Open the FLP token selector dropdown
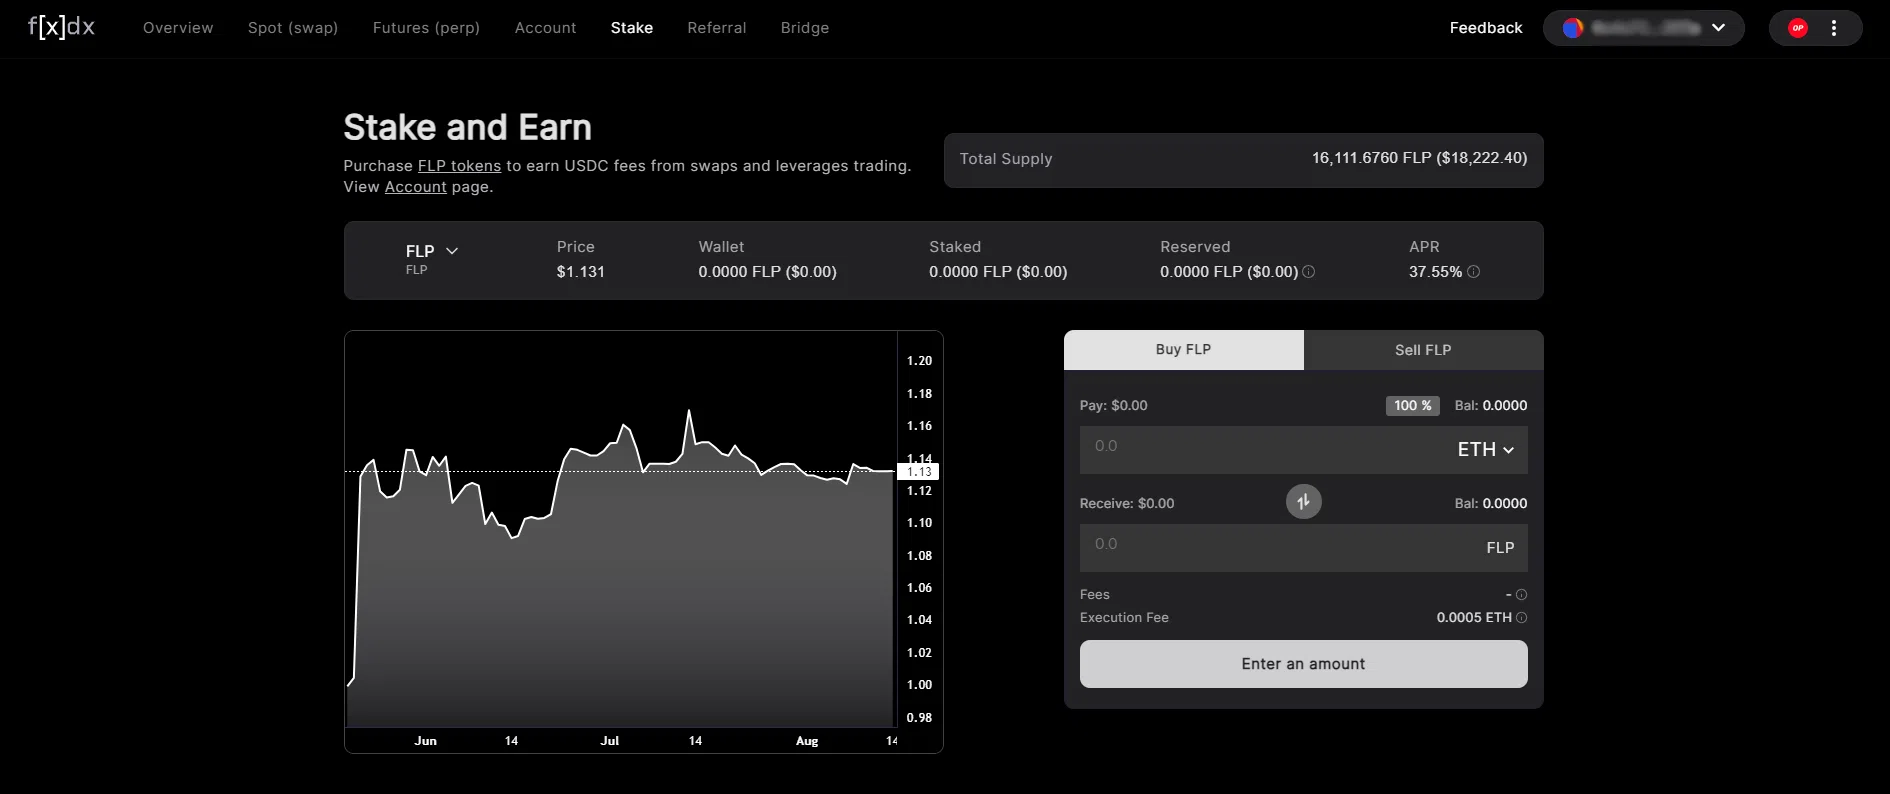This screenshot has height=794, width=1890. coord(432,251)
